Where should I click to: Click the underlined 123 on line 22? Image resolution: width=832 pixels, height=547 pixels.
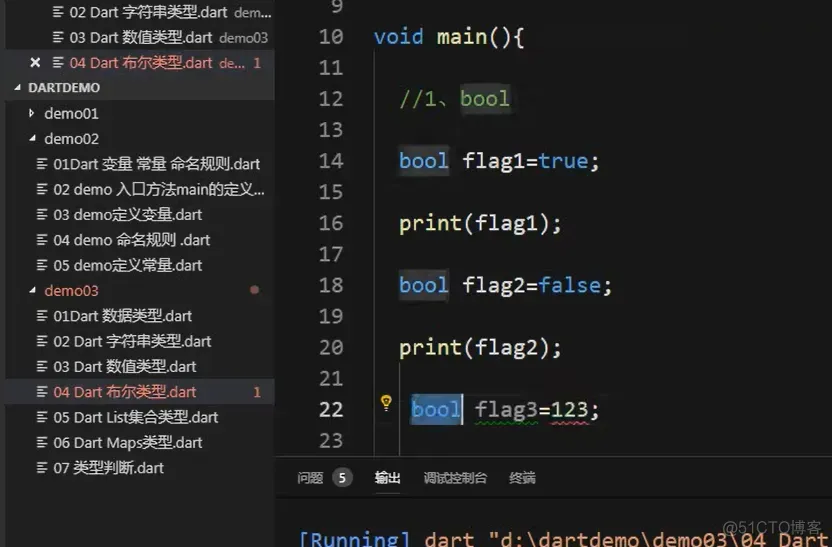(x=570, y=410)
